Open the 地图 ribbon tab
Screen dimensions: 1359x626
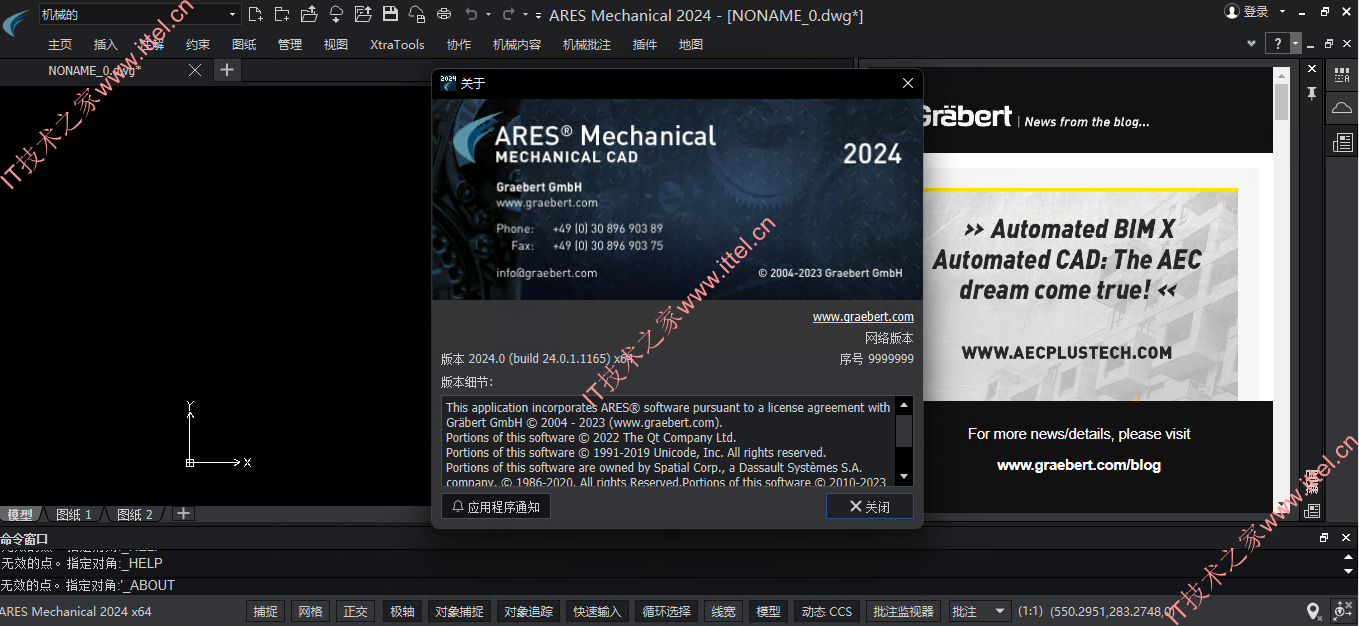point(691,44)
